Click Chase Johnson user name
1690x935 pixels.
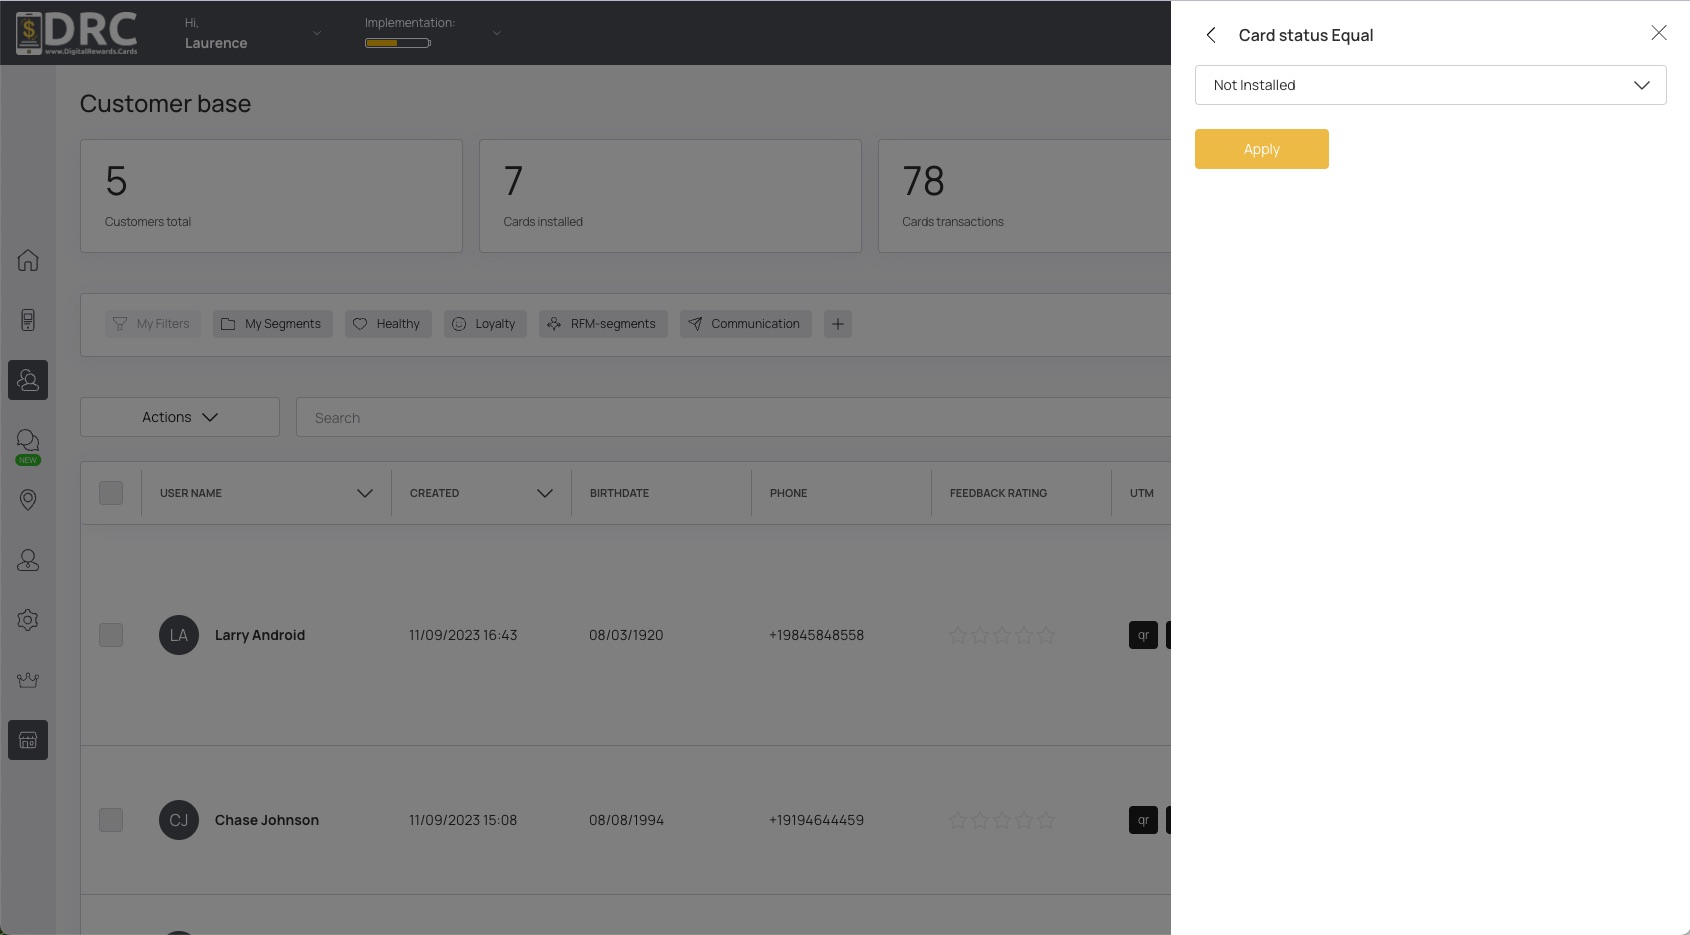[x=267, y=820]
